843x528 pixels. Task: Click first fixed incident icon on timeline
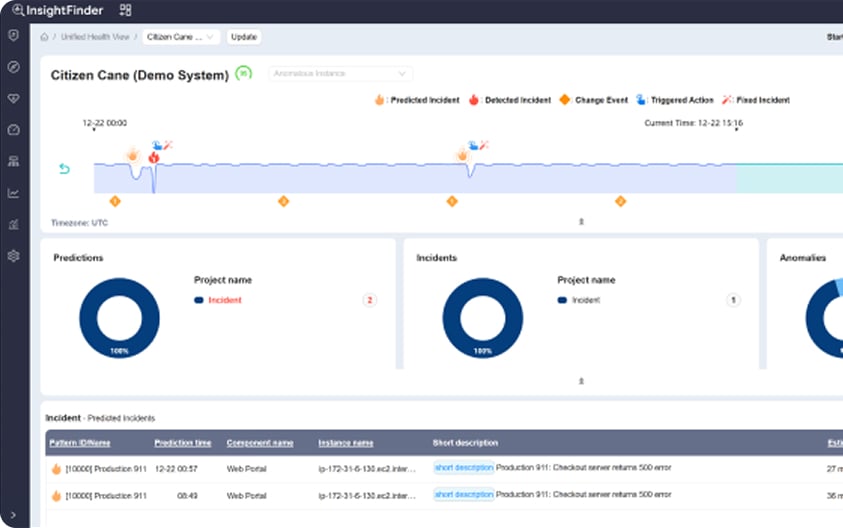click(x=168, y=145)
